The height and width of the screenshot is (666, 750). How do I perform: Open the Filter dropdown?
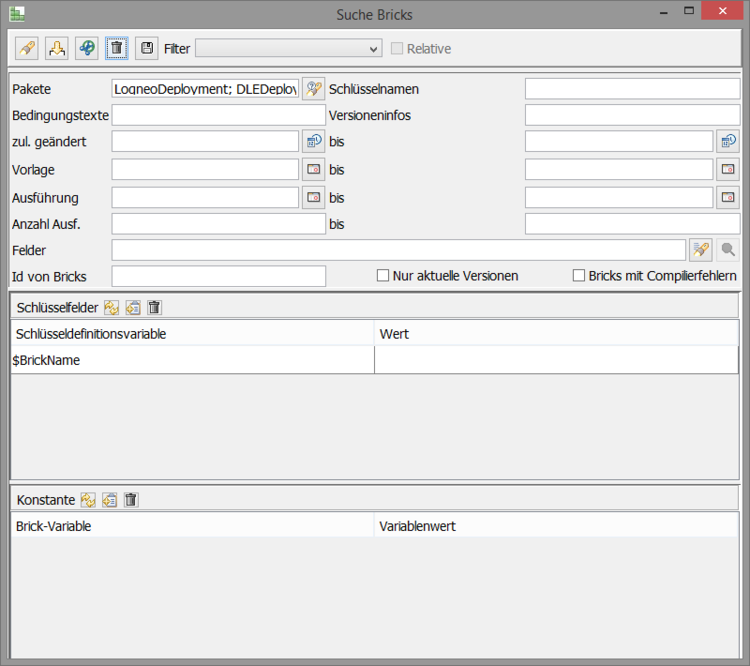[x=288, y=48]
